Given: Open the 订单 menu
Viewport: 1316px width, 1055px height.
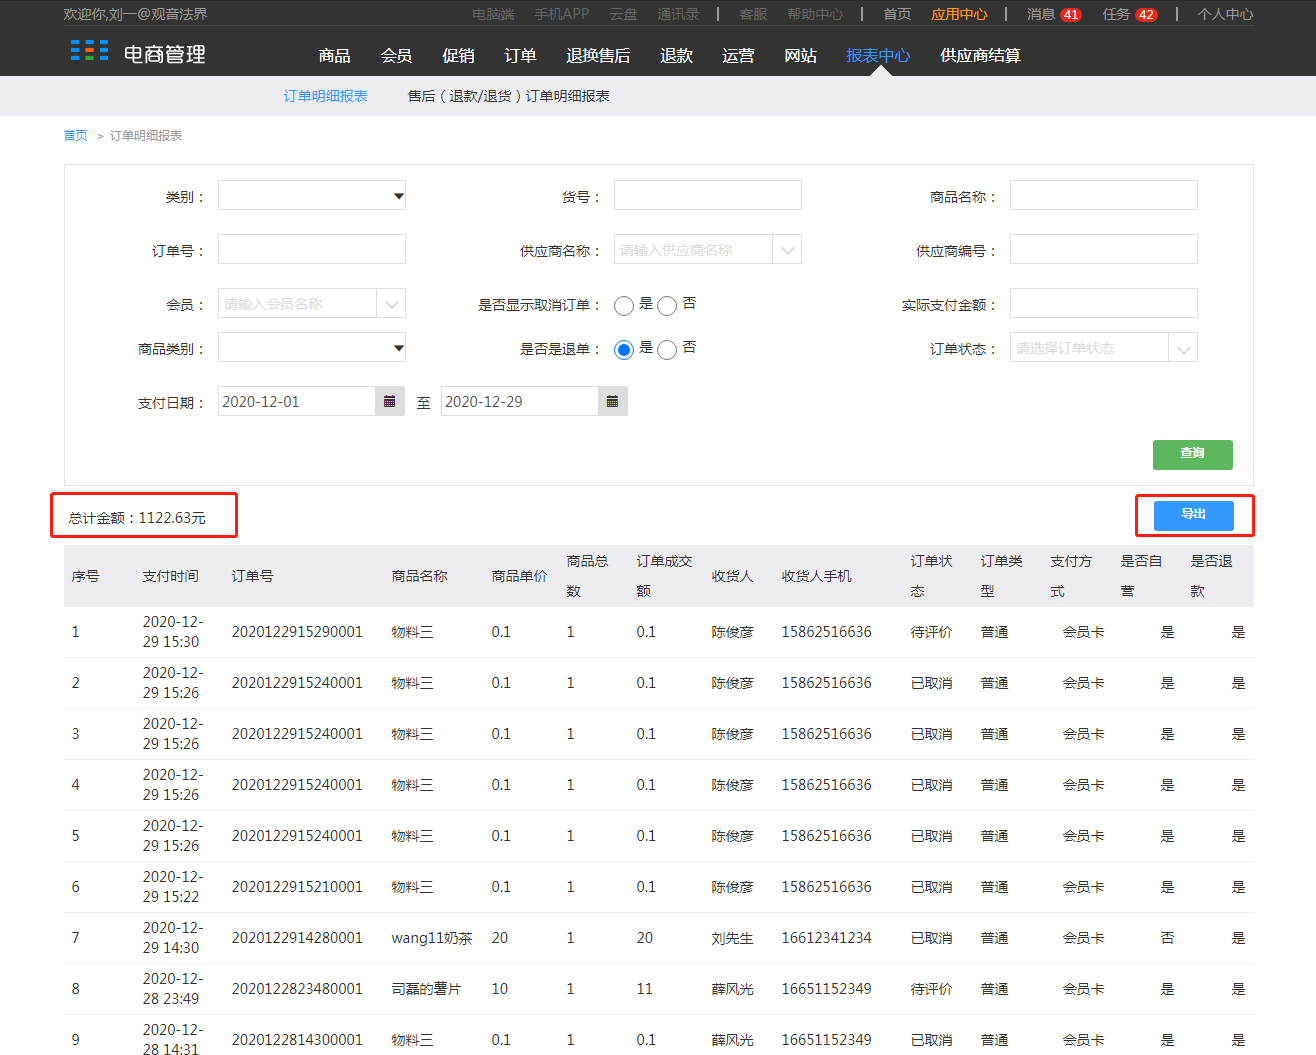Looking at the screenshot, I should pos(520,55).
